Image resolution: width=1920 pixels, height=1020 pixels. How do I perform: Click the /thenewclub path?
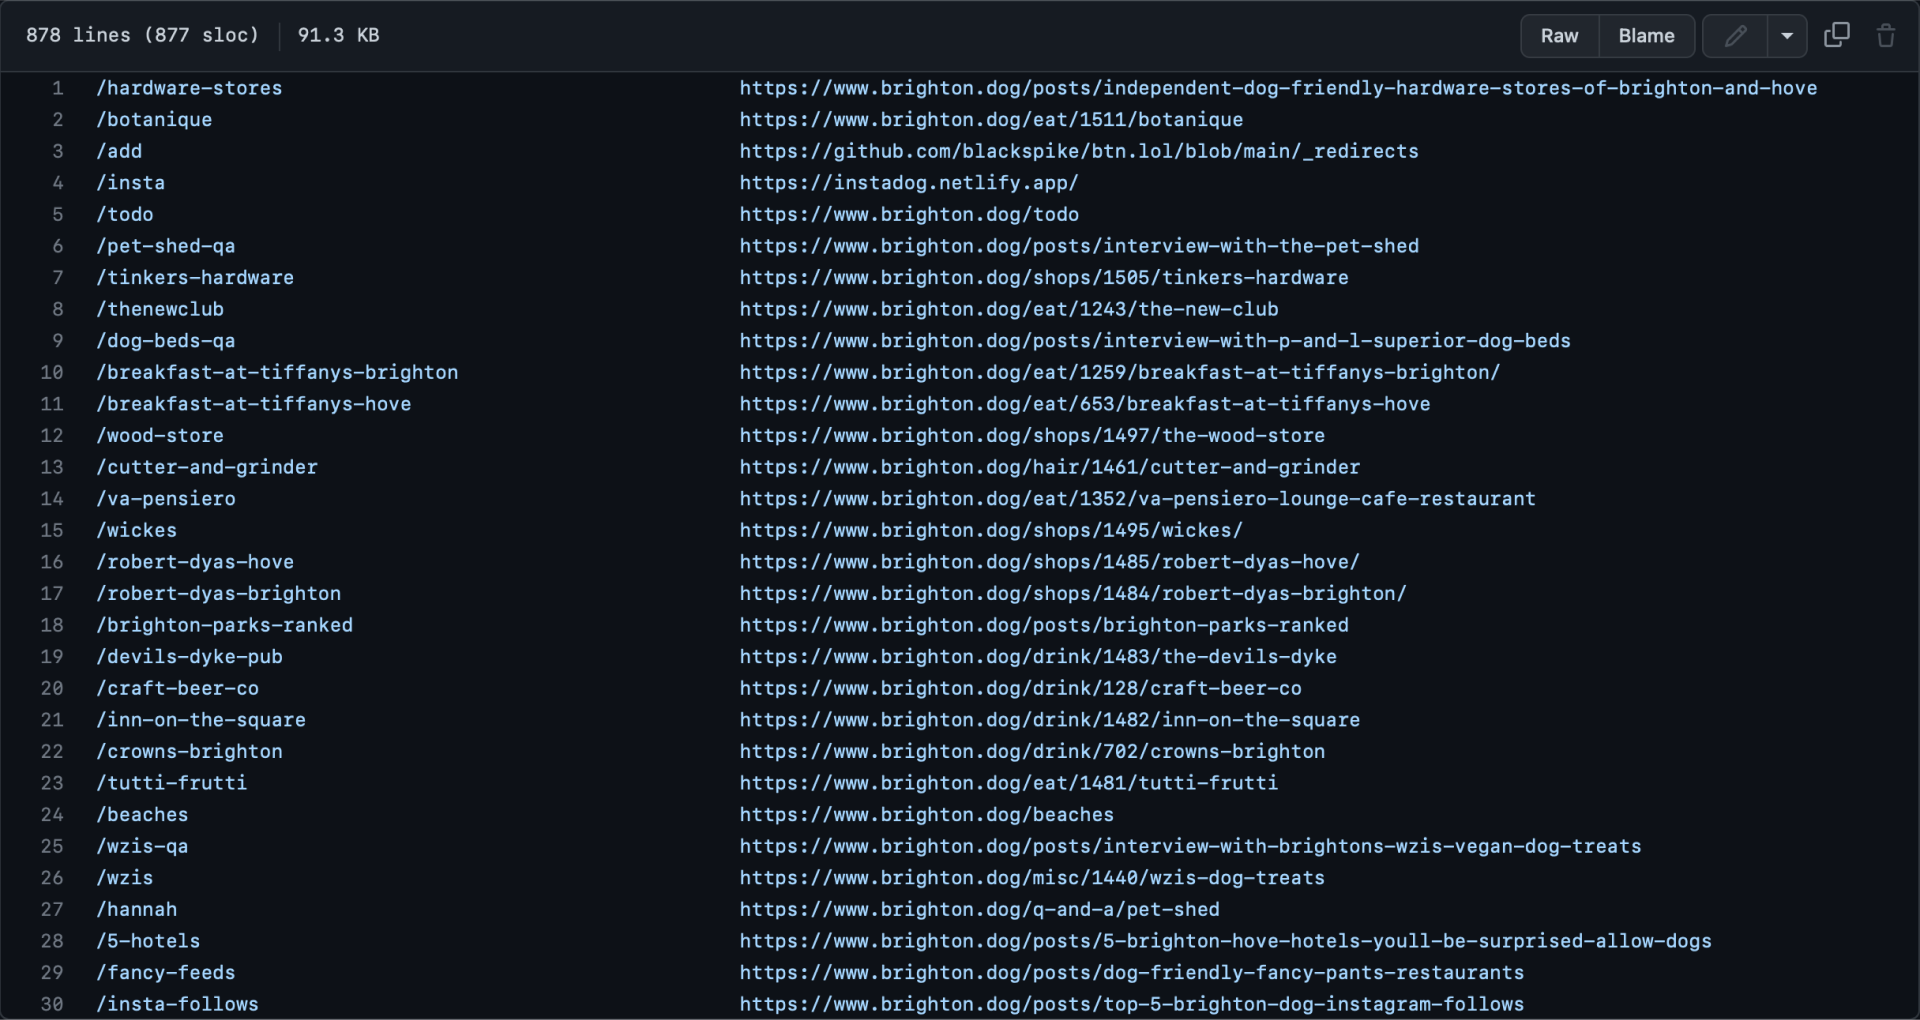click(x=160, y=309)
